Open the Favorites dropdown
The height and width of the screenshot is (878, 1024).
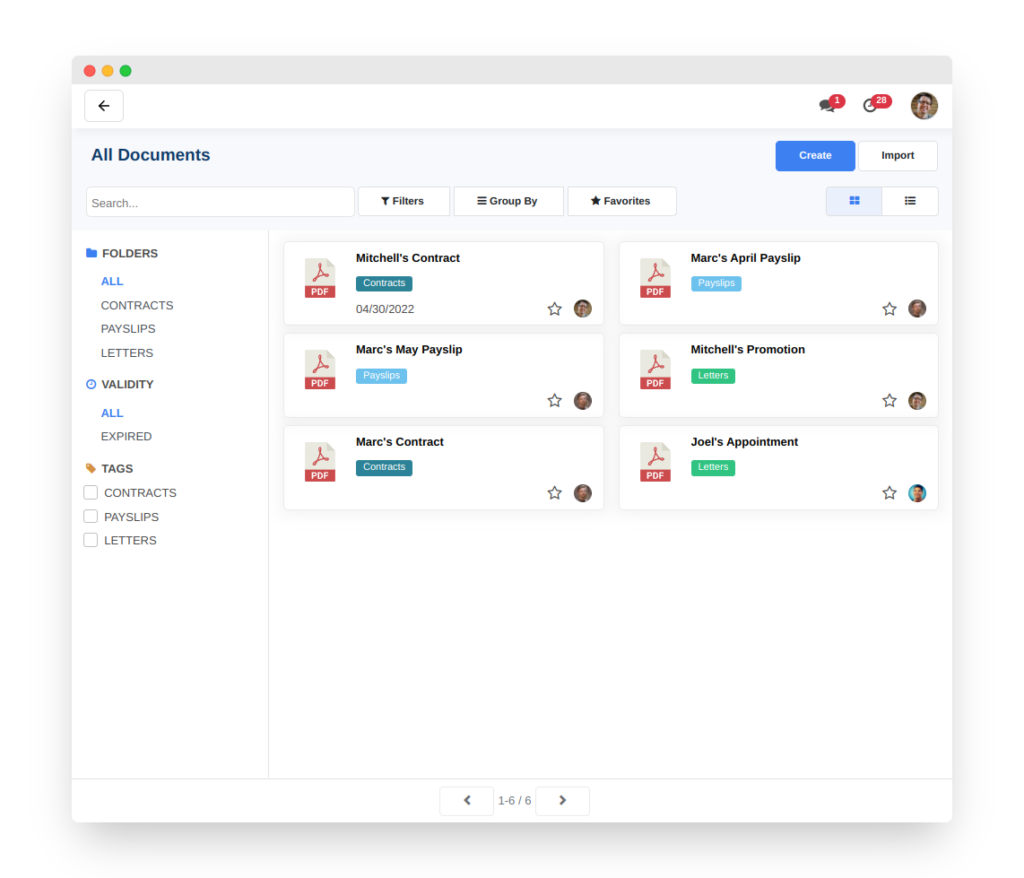point(621,200)
